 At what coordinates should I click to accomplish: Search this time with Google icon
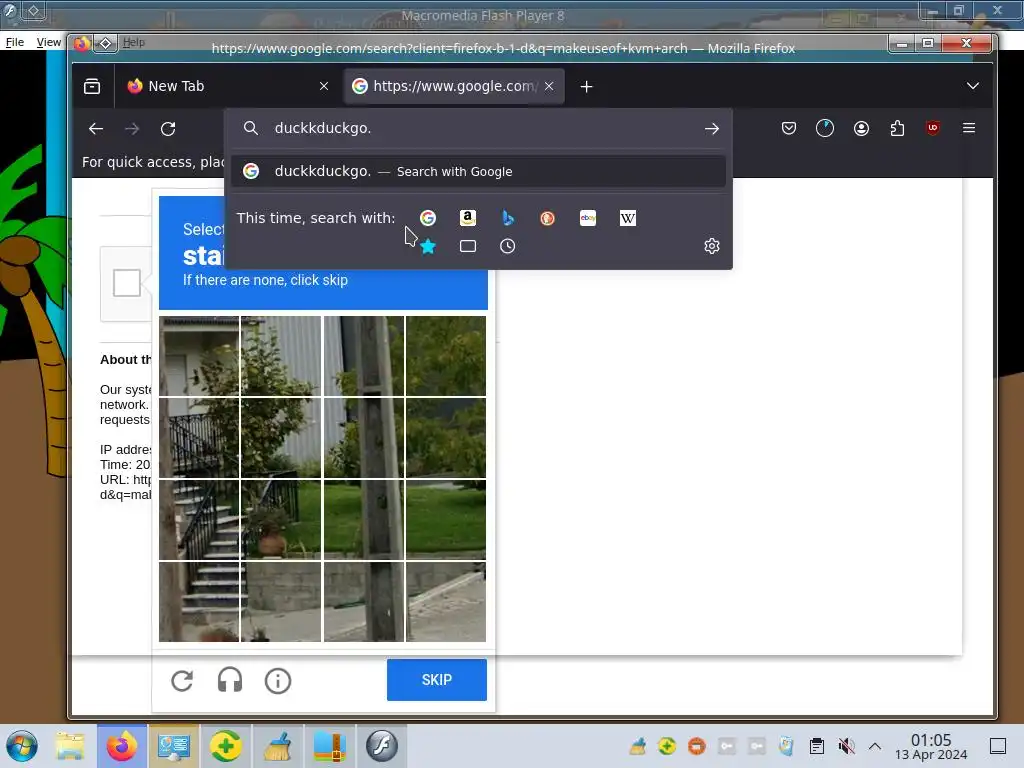click(428, 218)
